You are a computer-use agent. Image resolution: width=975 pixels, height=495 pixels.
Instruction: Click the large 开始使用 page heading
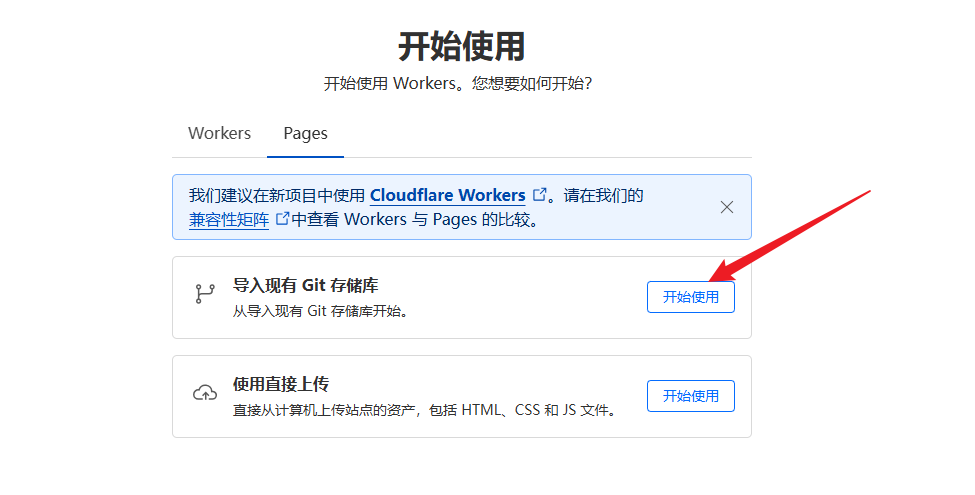click(461, 46)
